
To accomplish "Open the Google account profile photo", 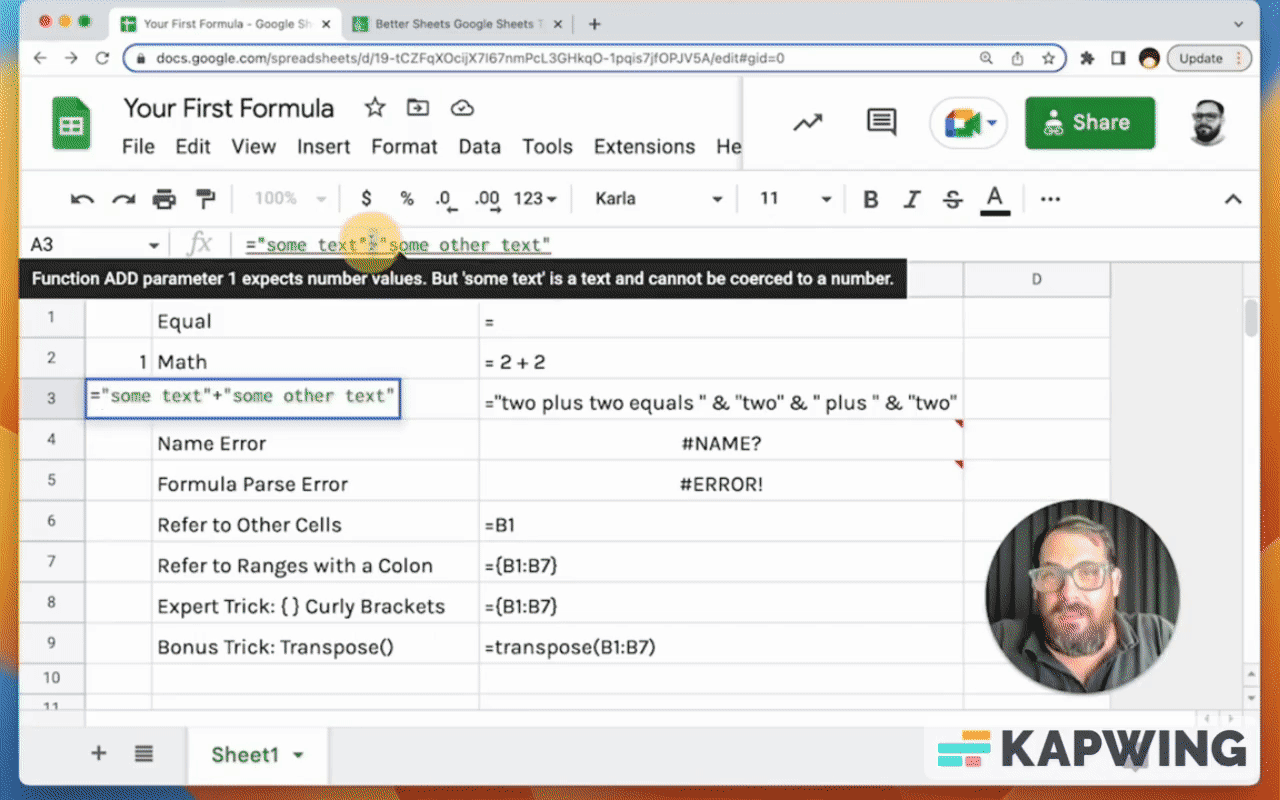I will 1209,122.
